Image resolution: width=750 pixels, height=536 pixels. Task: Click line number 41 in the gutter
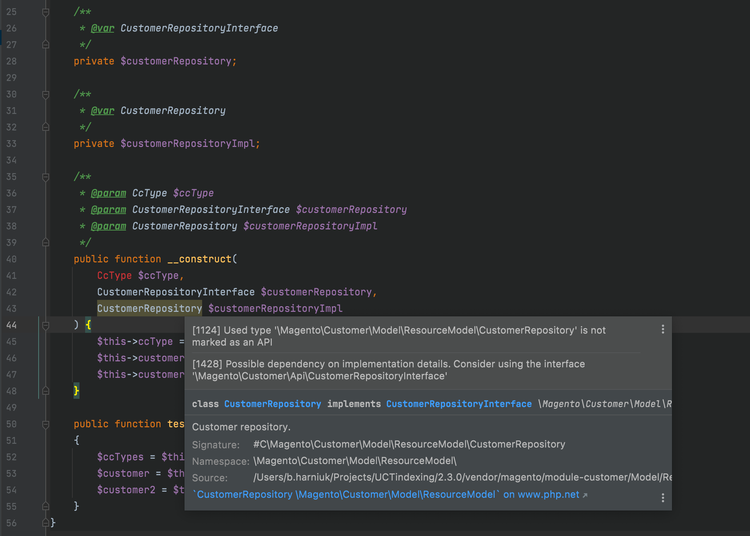pyautogui.click(x=12, y=275)
